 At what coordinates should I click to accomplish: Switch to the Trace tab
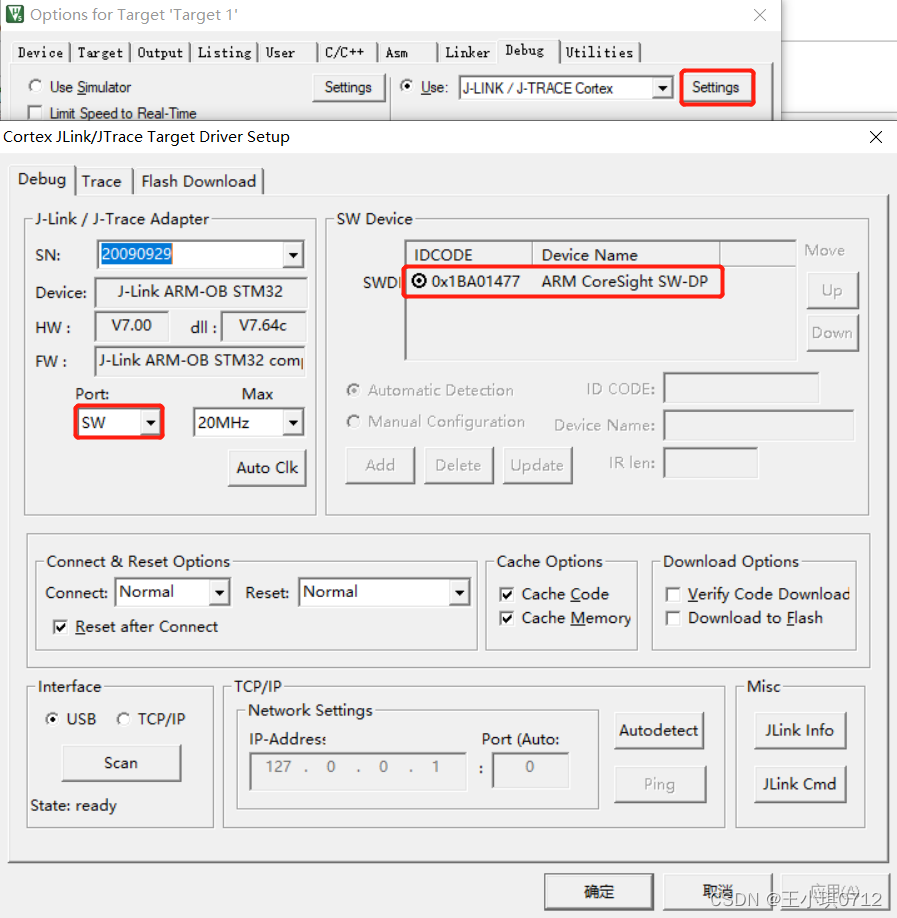tap(103, 181)
